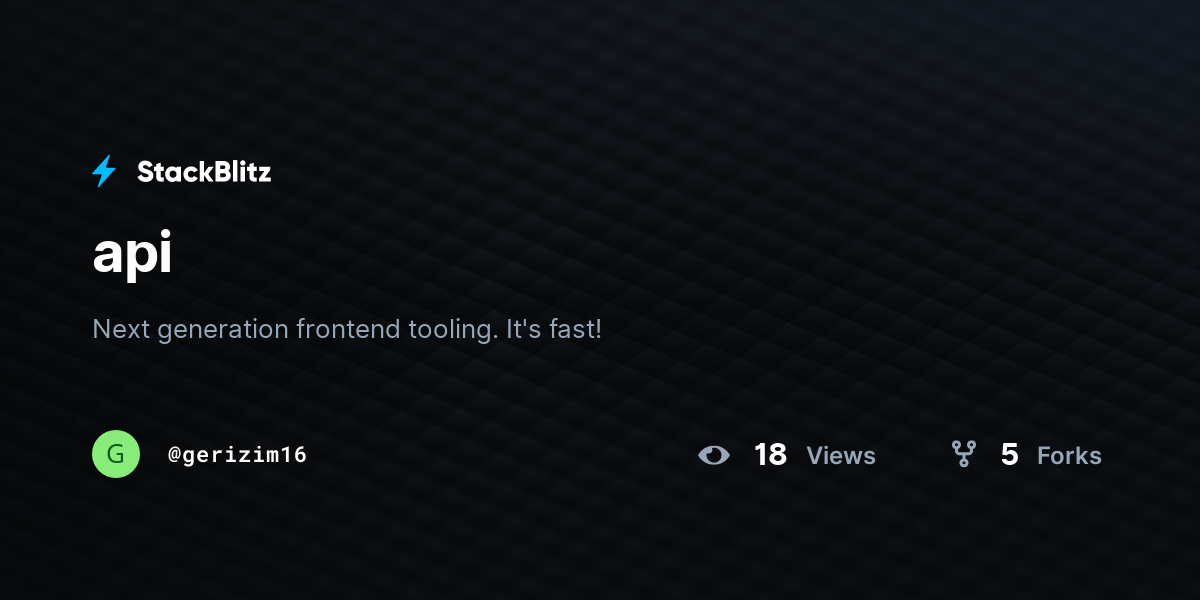The width and height of the screenshot is (1200, 600).
Task: Click the StackBlitz lightning bolt logo
Action: click(104, 172)
